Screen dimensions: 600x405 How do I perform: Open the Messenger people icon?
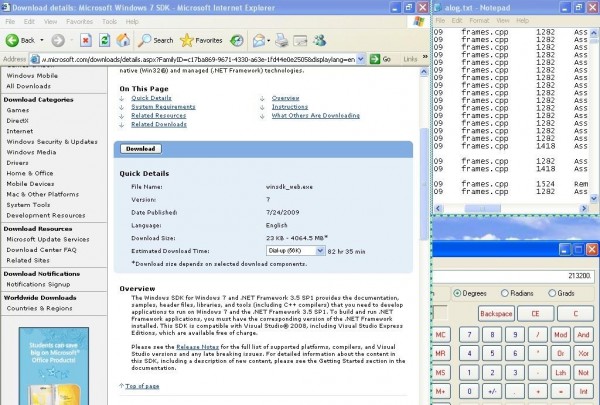pyautogui.click(x=320, y=40)
